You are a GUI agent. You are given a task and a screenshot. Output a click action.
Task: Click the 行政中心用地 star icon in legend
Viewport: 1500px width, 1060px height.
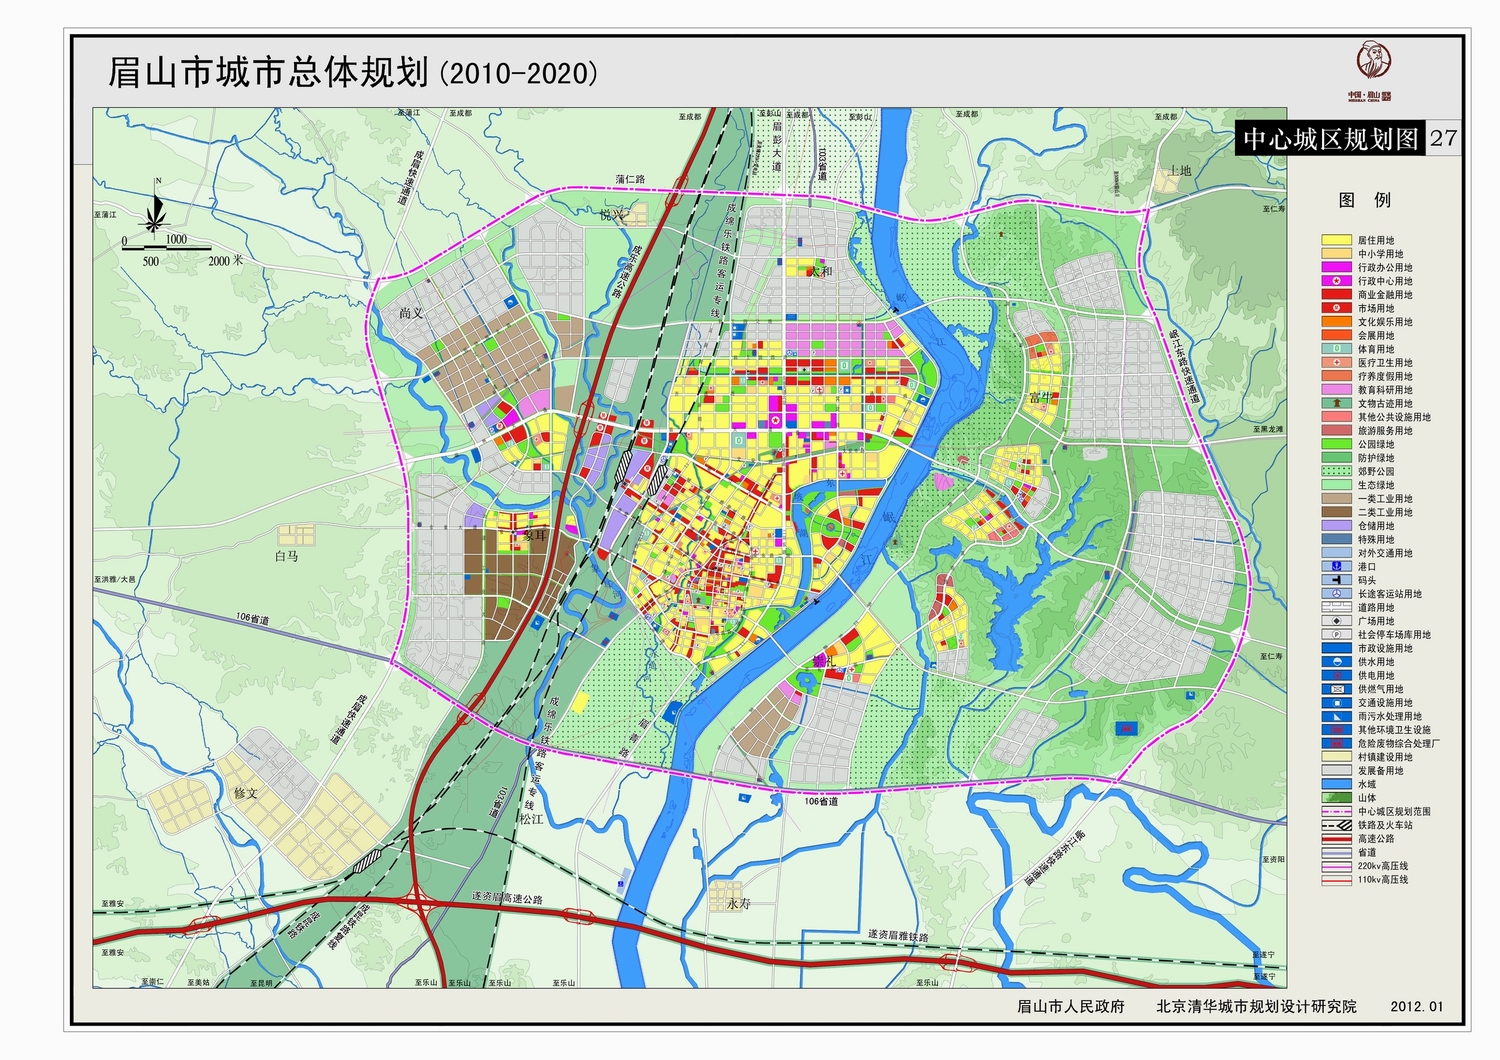[1336, 281]
